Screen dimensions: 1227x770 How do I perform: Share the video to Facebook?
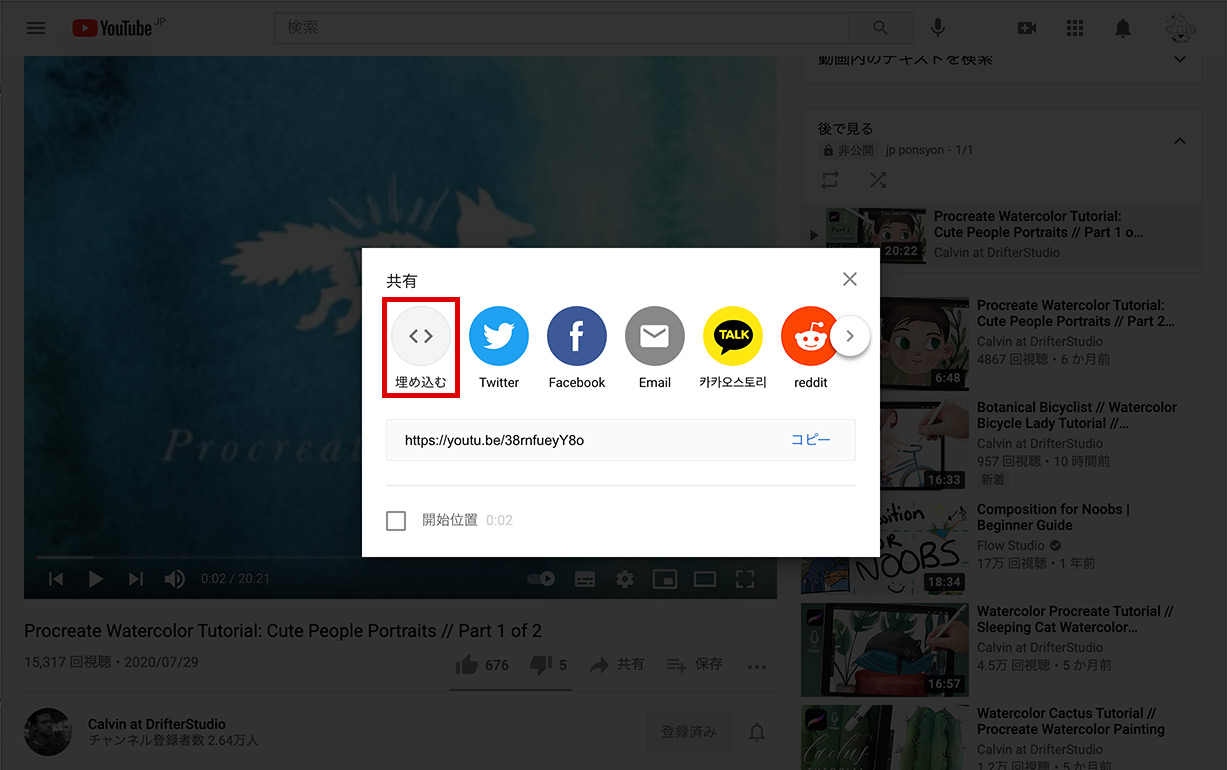577,348
